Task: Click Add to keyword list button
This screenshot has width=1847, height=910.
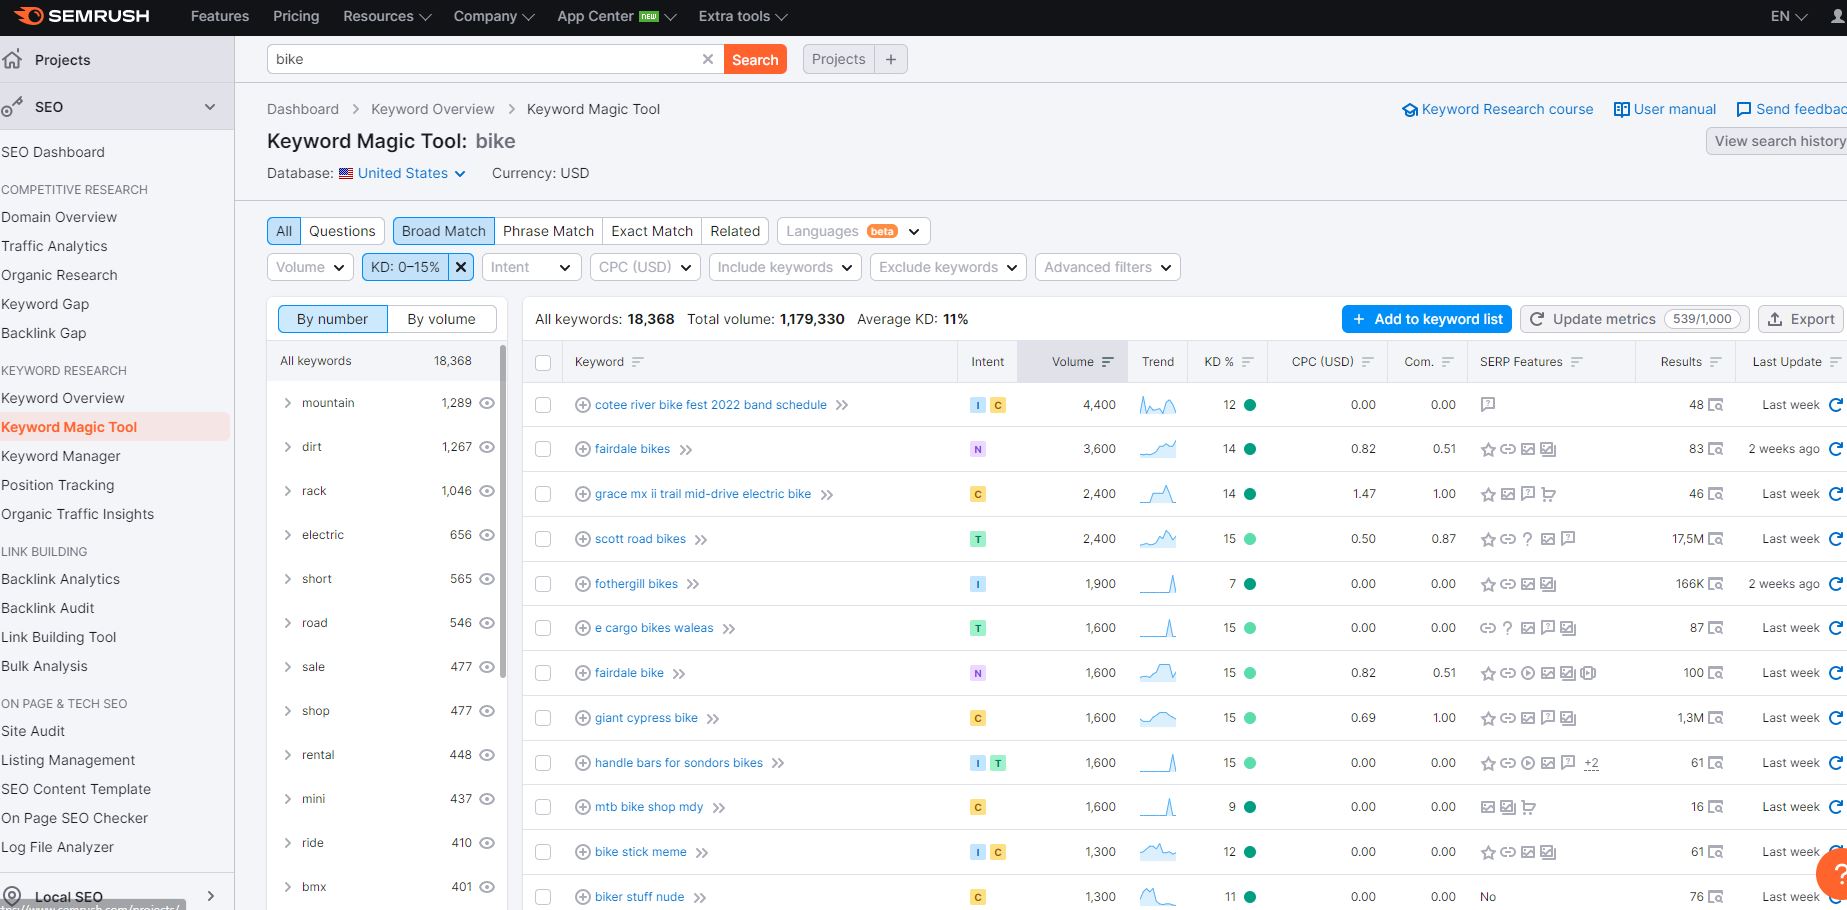Action: (x=1427, y=319)
